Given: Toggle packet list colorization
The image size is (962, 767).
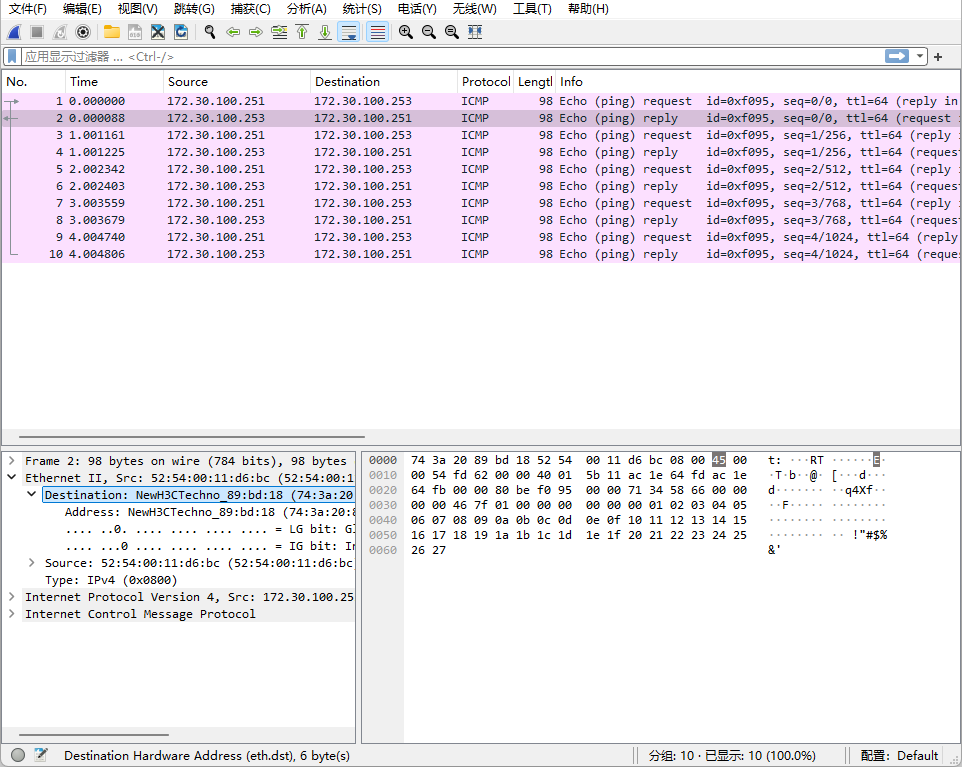Looking at the screenshot, I should [x=377, y=32].
